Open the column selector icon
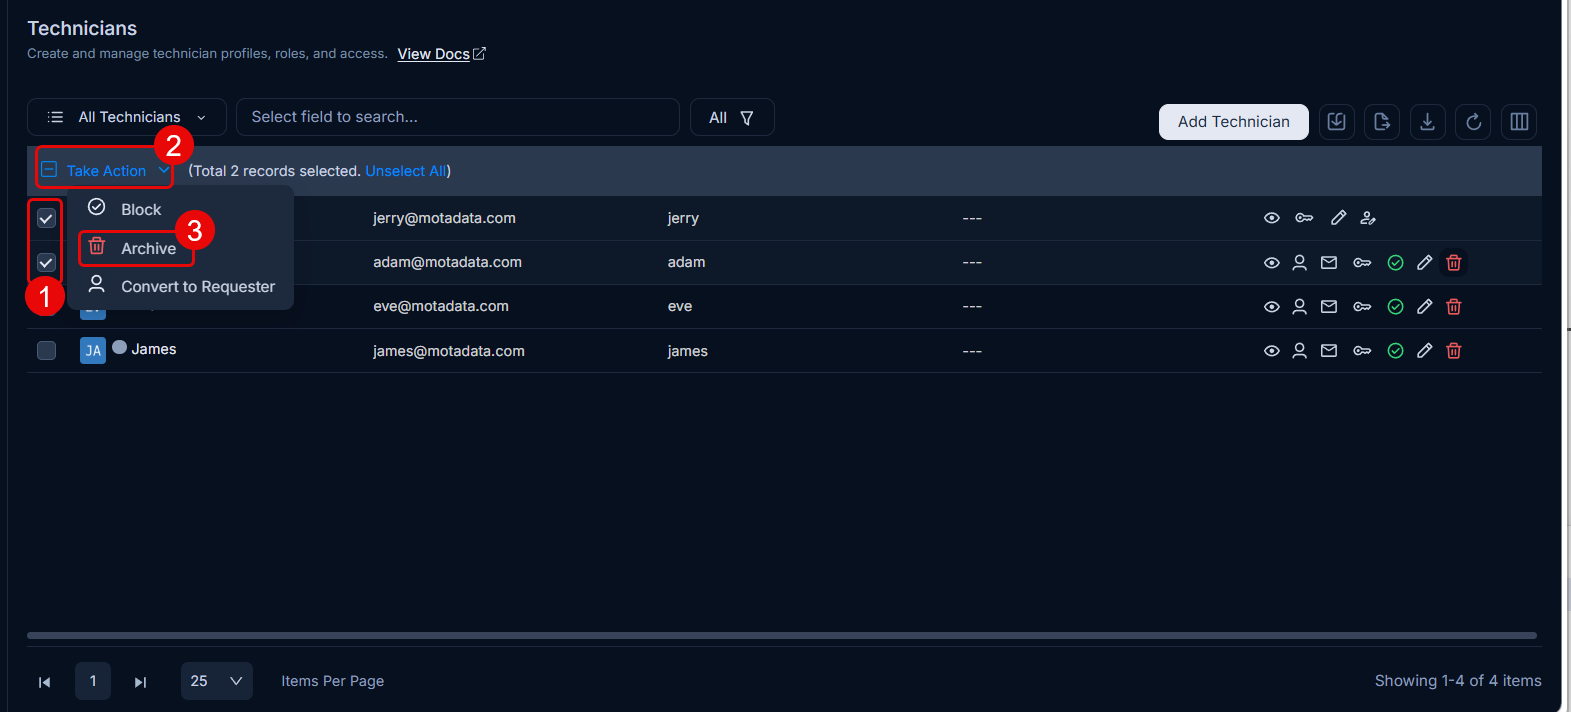 1519,122
